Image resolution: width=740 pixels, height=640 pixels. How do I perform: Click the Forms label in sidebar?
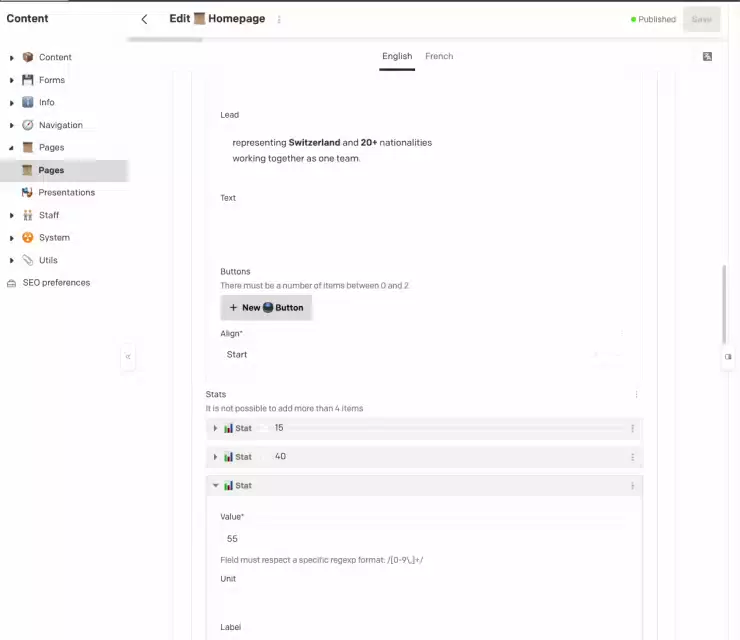52,80
